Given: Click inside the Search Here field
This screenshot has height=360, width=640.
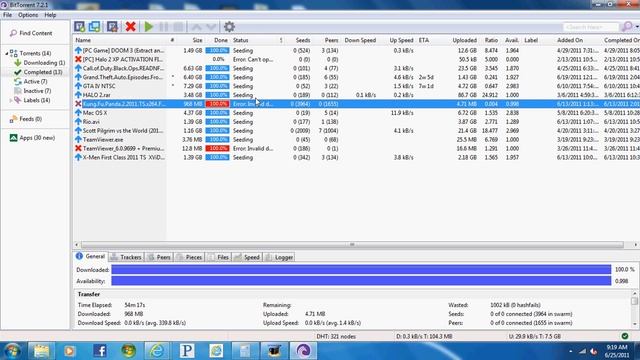Looking at the screenshot, I should tap(591, 27).
